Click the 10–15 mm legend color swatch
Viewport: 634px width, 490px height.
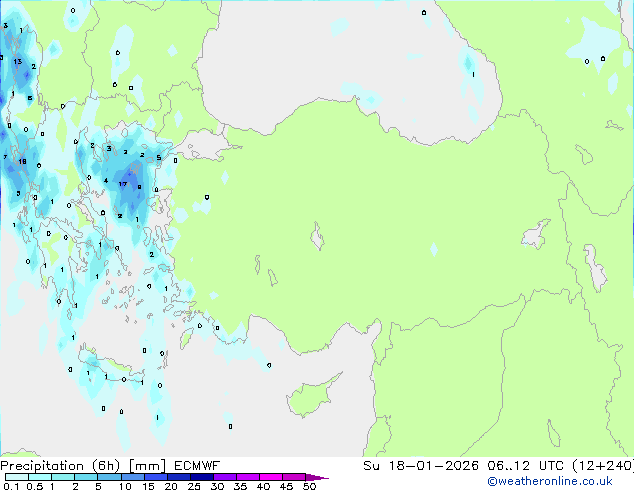pyautogui.click(x=133, y=477)
